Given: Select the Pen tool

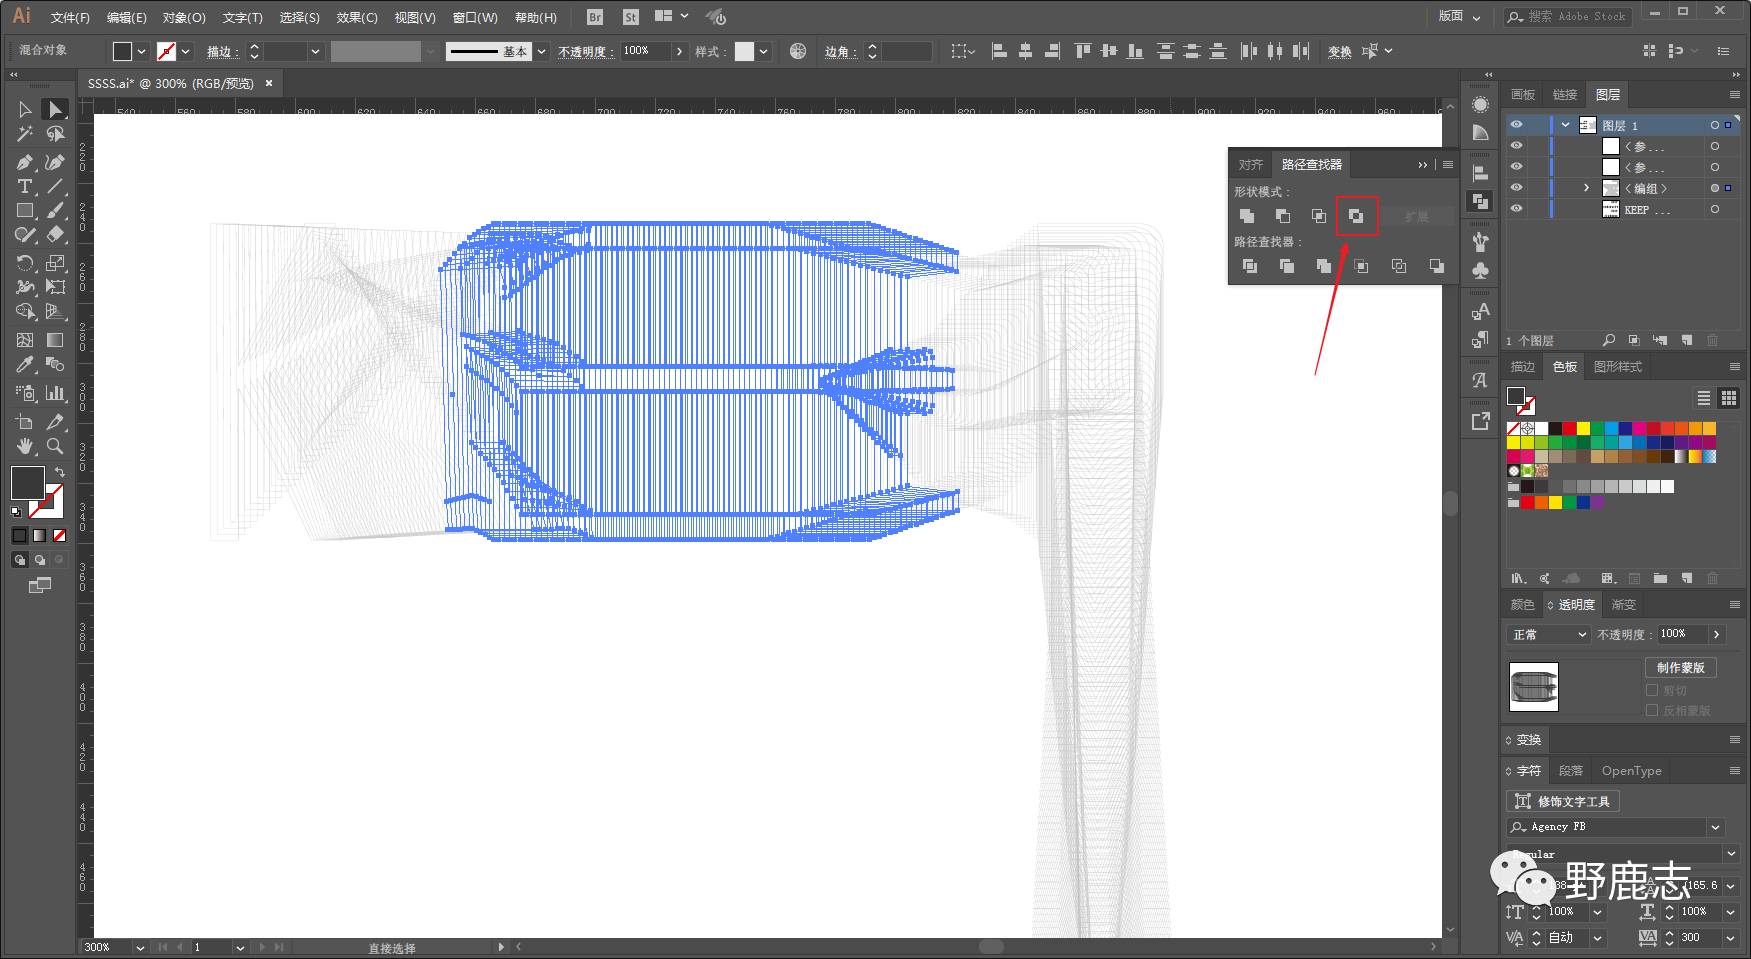Looking at the screenshot, I should tap(25, 162).
